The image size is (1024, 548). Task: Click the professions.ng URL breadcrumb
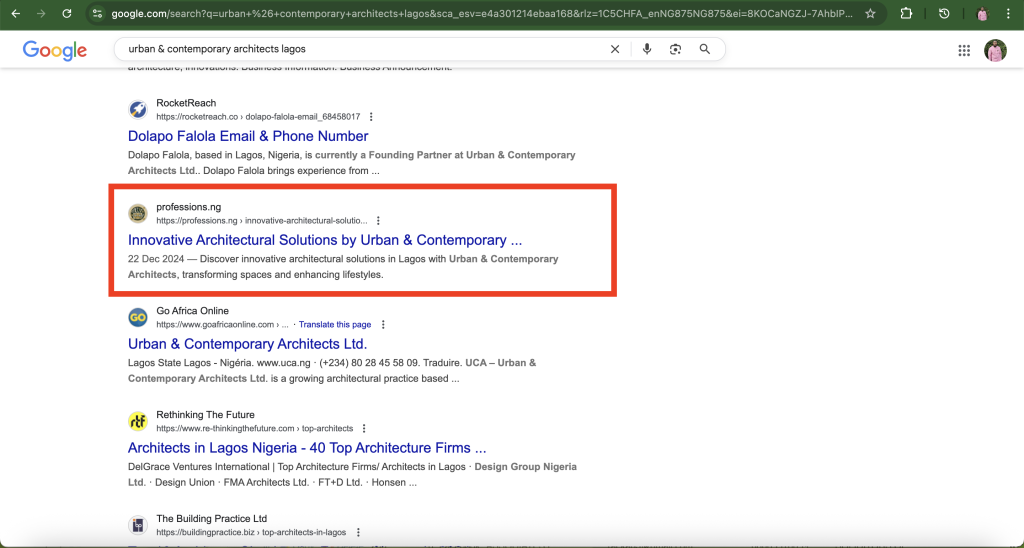point(261,221)
